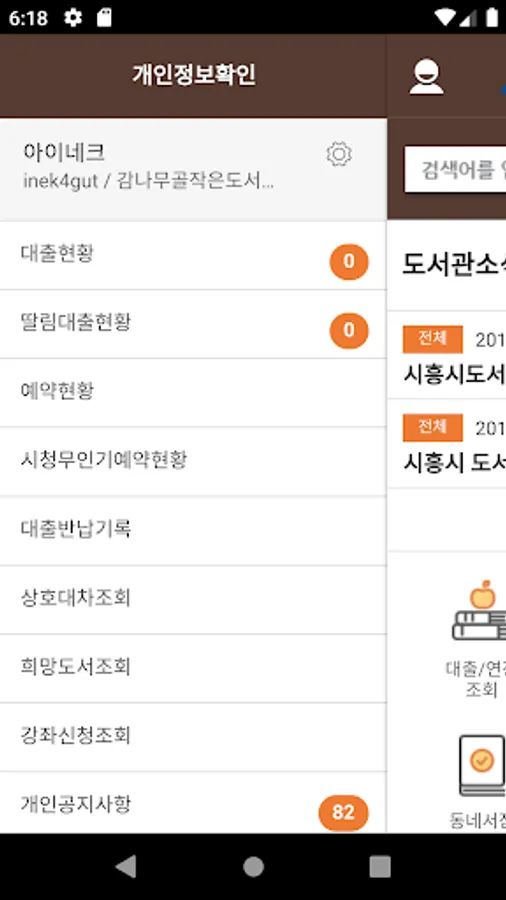Tap the user profile avatar icon
This screenshot has height=900, width=506.
[426, 77]
